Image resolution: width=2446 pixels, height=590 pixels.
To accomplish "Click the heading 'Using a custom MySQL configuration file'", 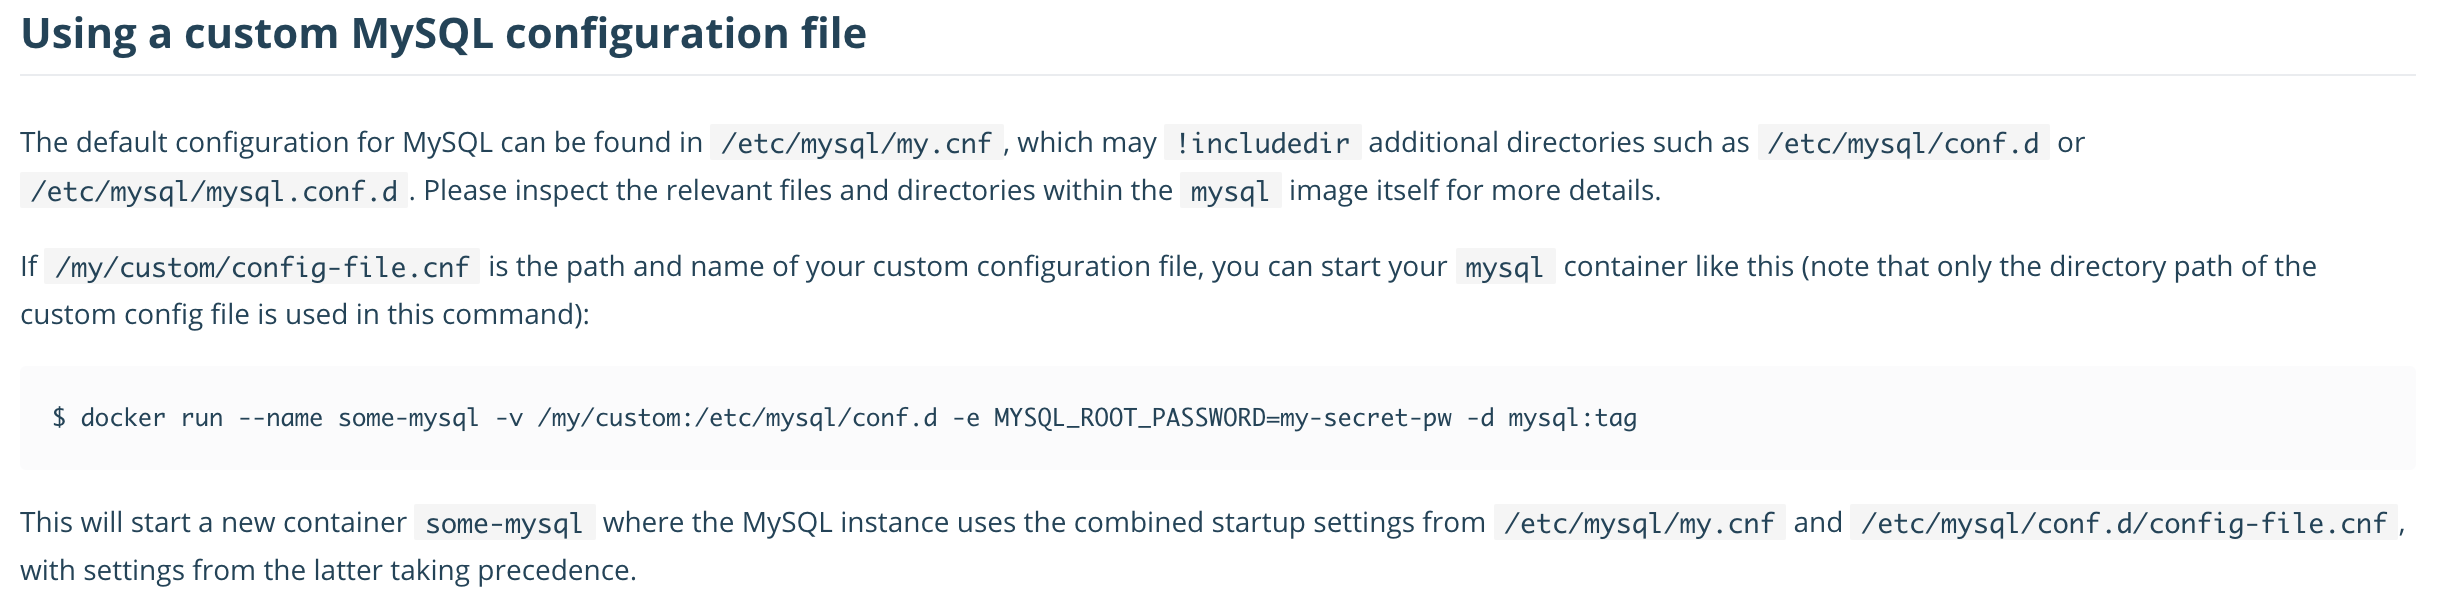I will coord(443,34).
